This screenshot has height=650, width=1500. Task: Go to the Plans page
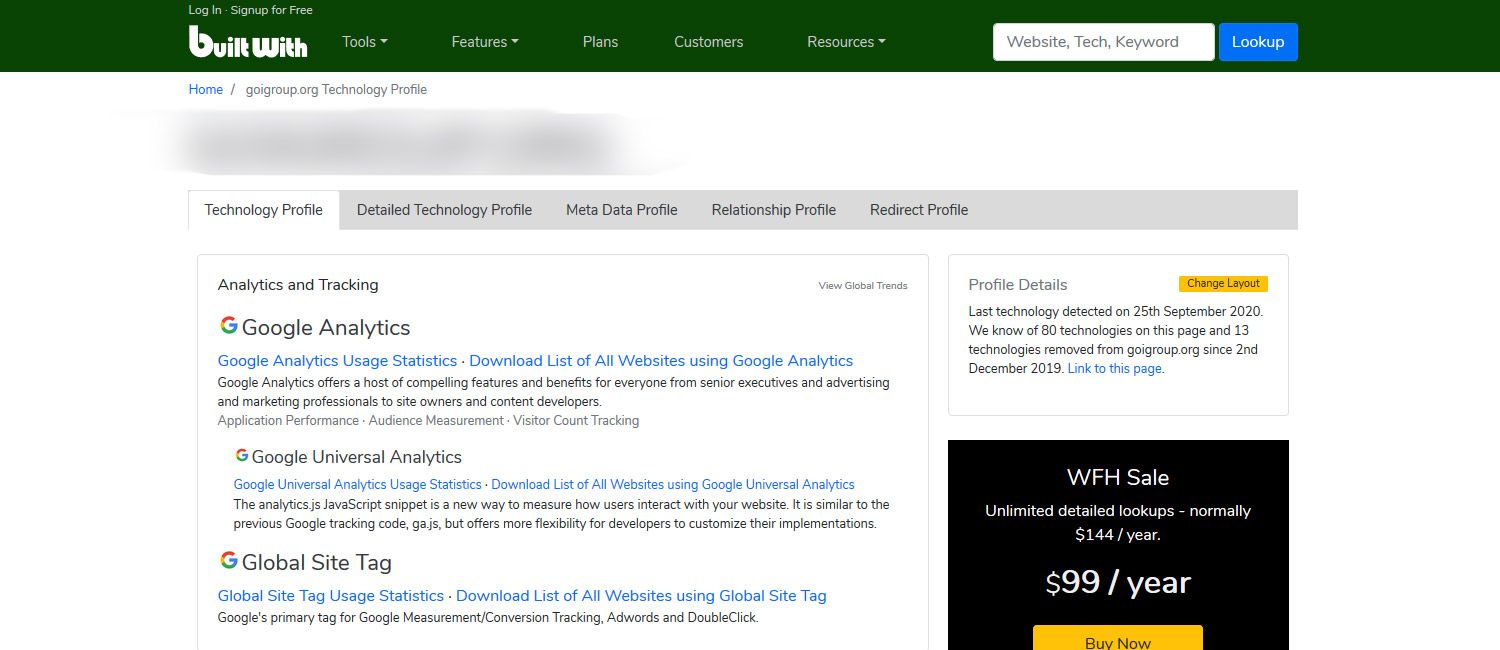point(600,42)
